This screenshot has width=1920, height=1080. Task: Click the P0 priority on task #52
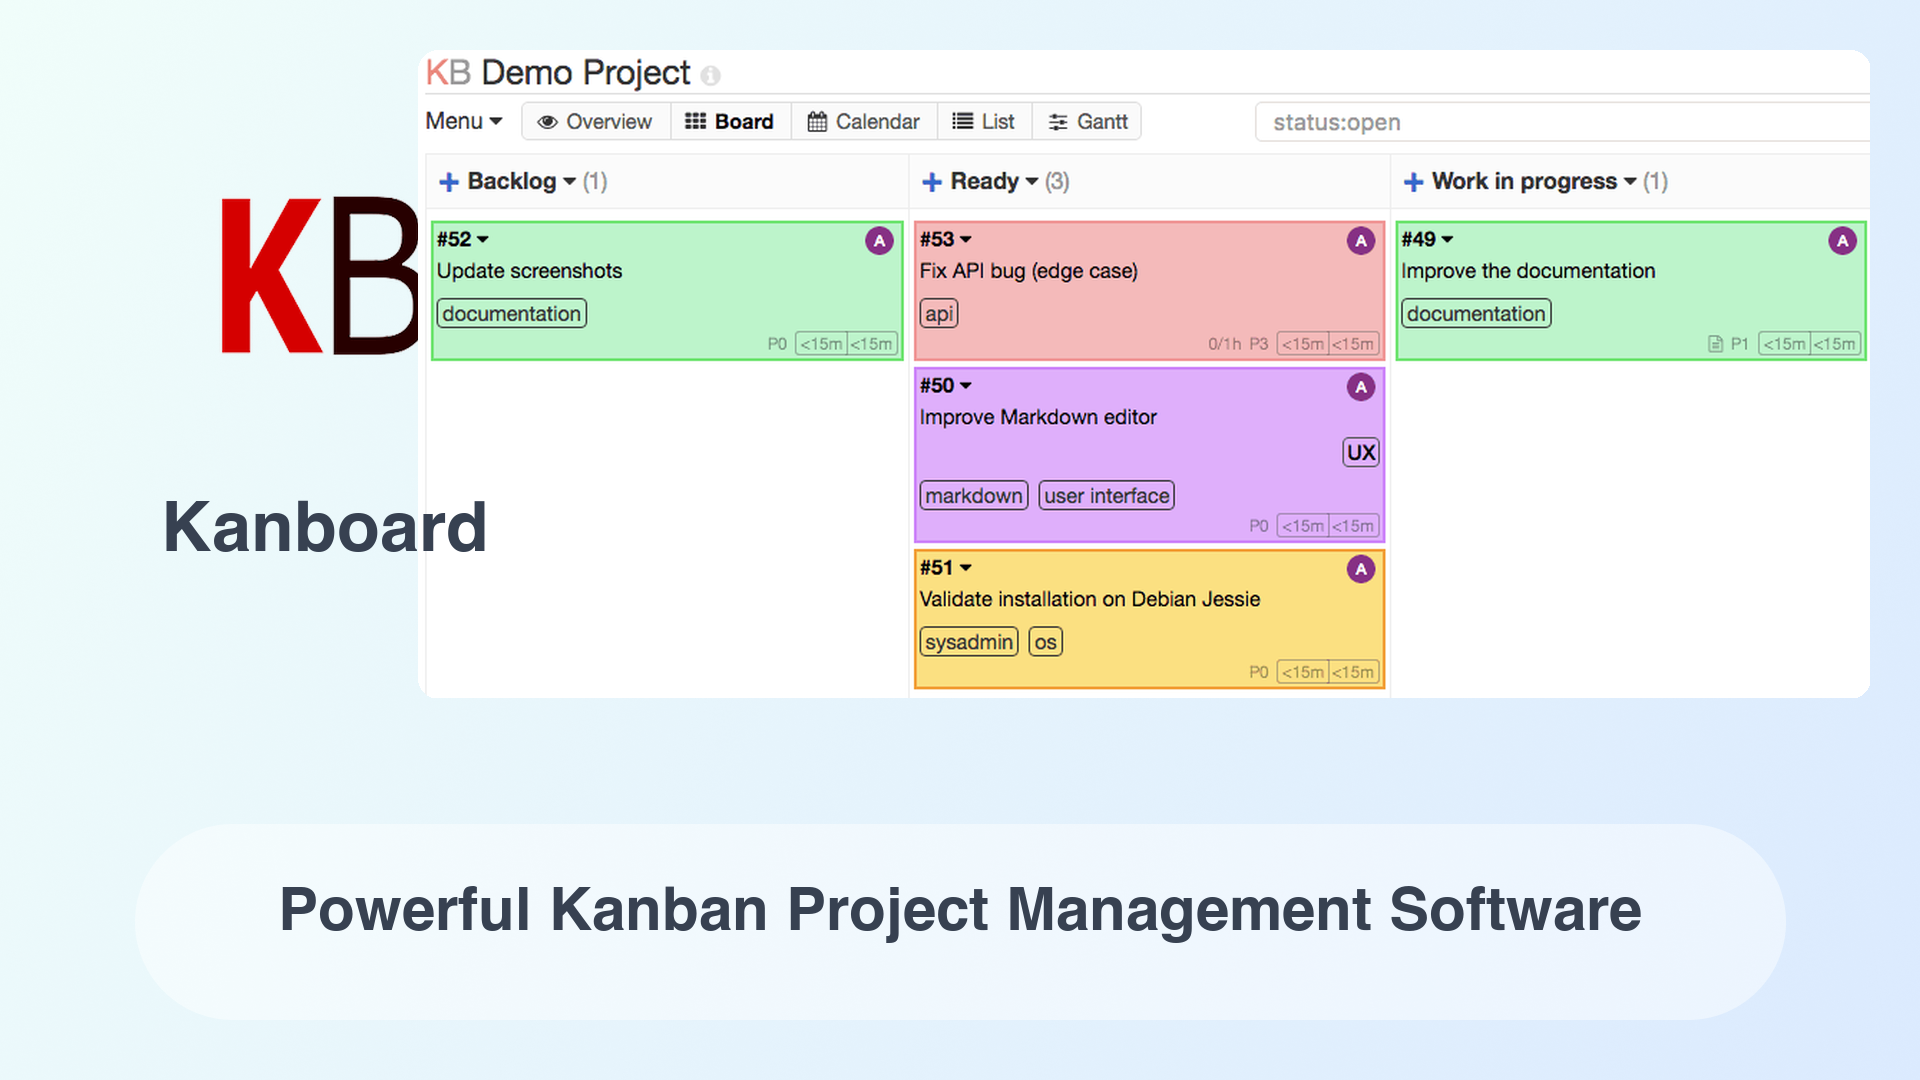coord(777,344)
